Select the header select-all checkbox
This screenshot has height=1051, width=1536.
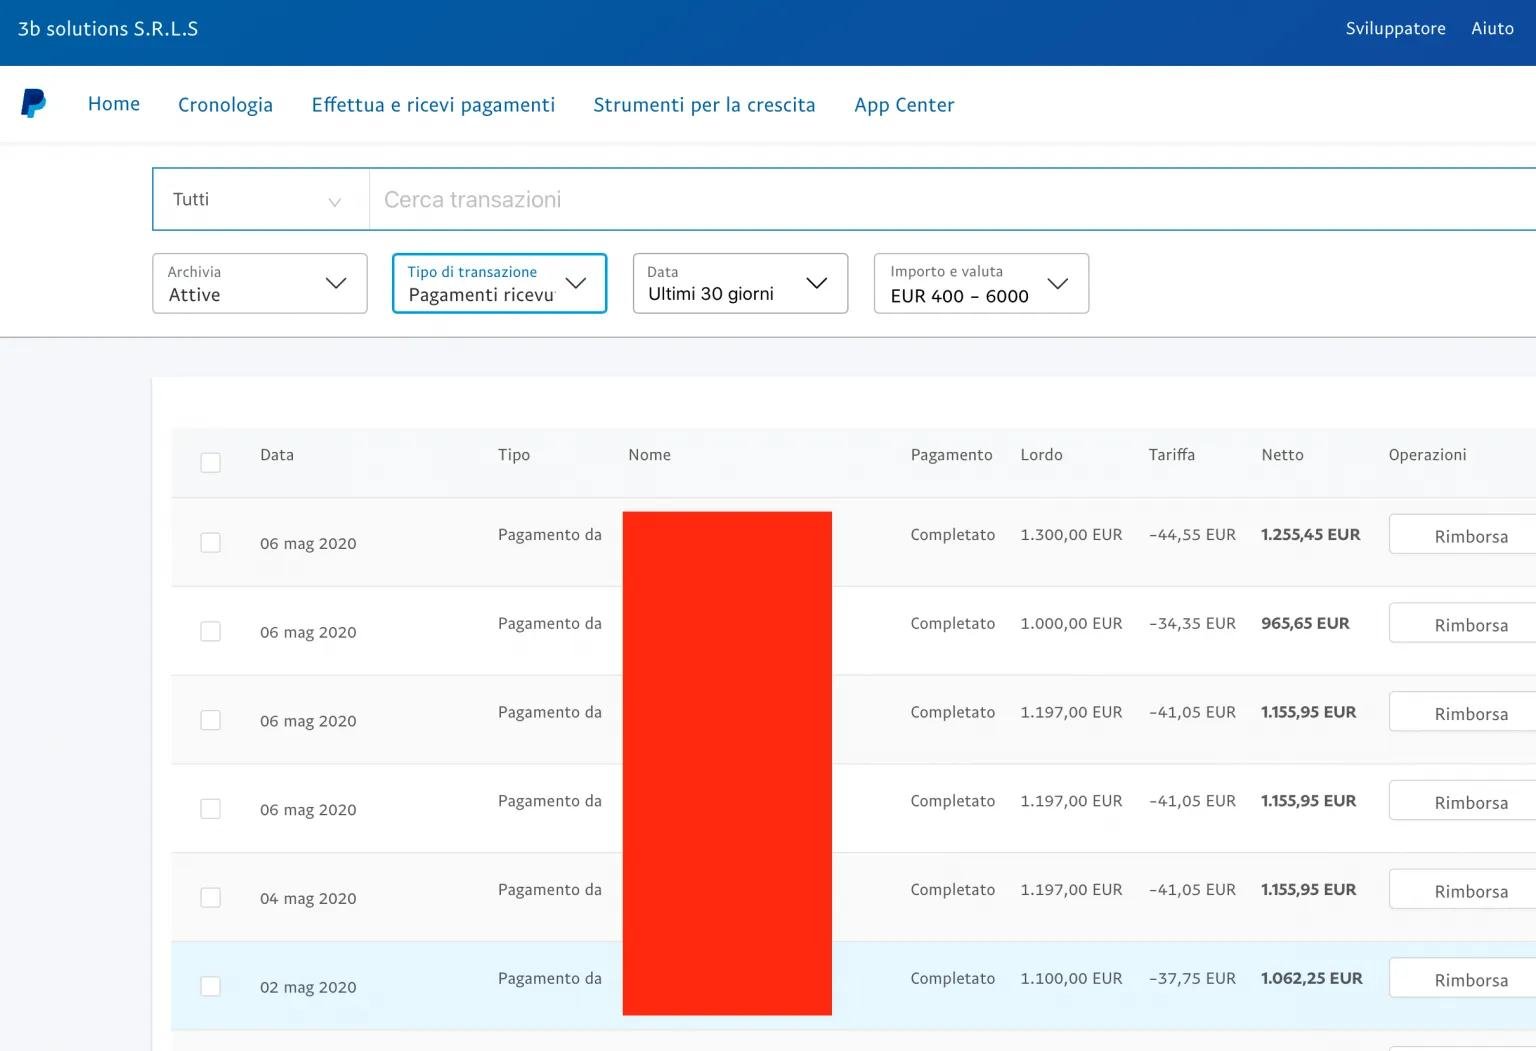pos(210,462)
